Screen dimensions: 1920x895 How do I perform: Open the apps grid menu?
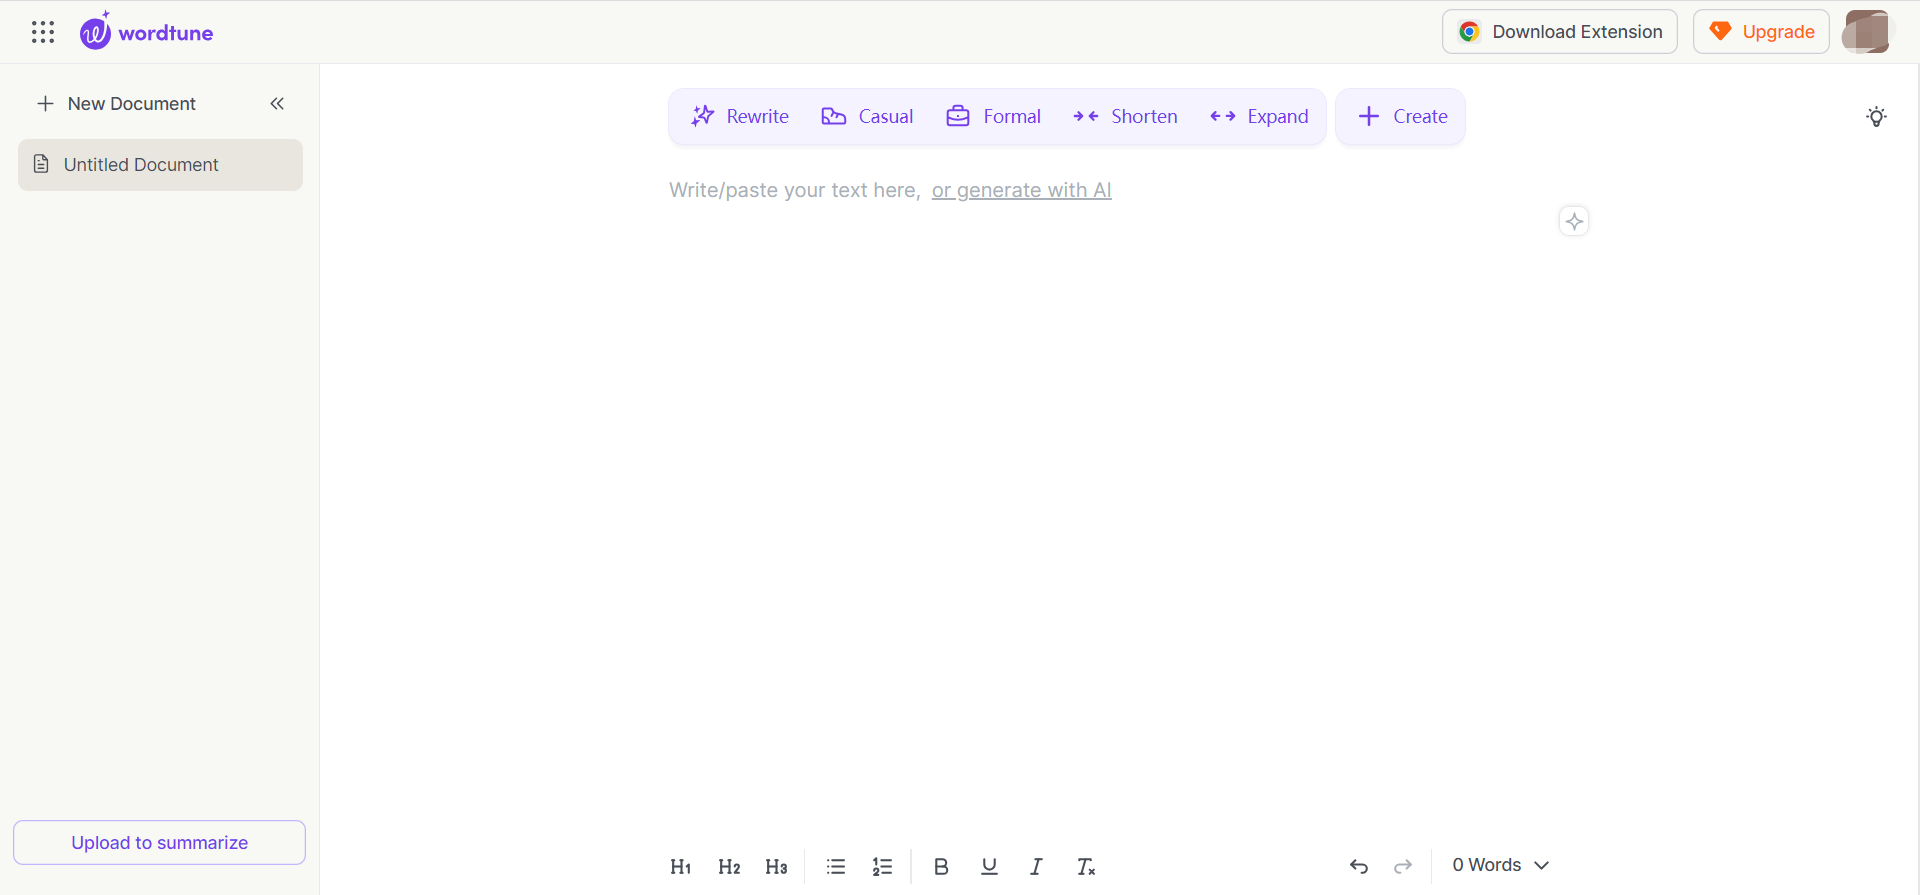(43, 32)
